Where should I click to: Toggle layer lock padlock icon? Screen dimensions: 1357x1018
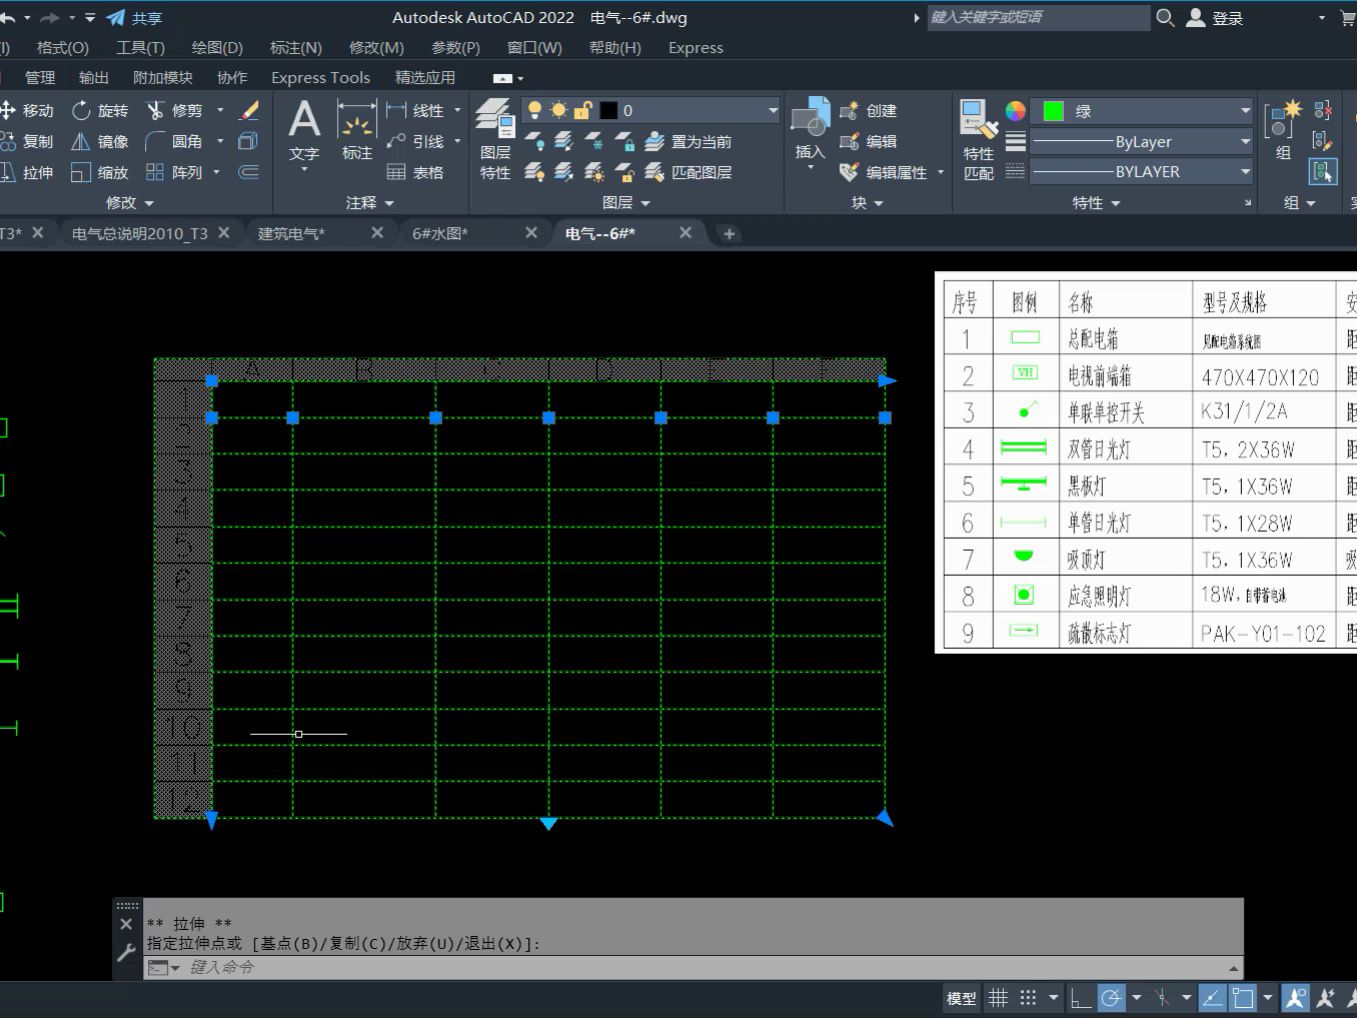point(582,110)
